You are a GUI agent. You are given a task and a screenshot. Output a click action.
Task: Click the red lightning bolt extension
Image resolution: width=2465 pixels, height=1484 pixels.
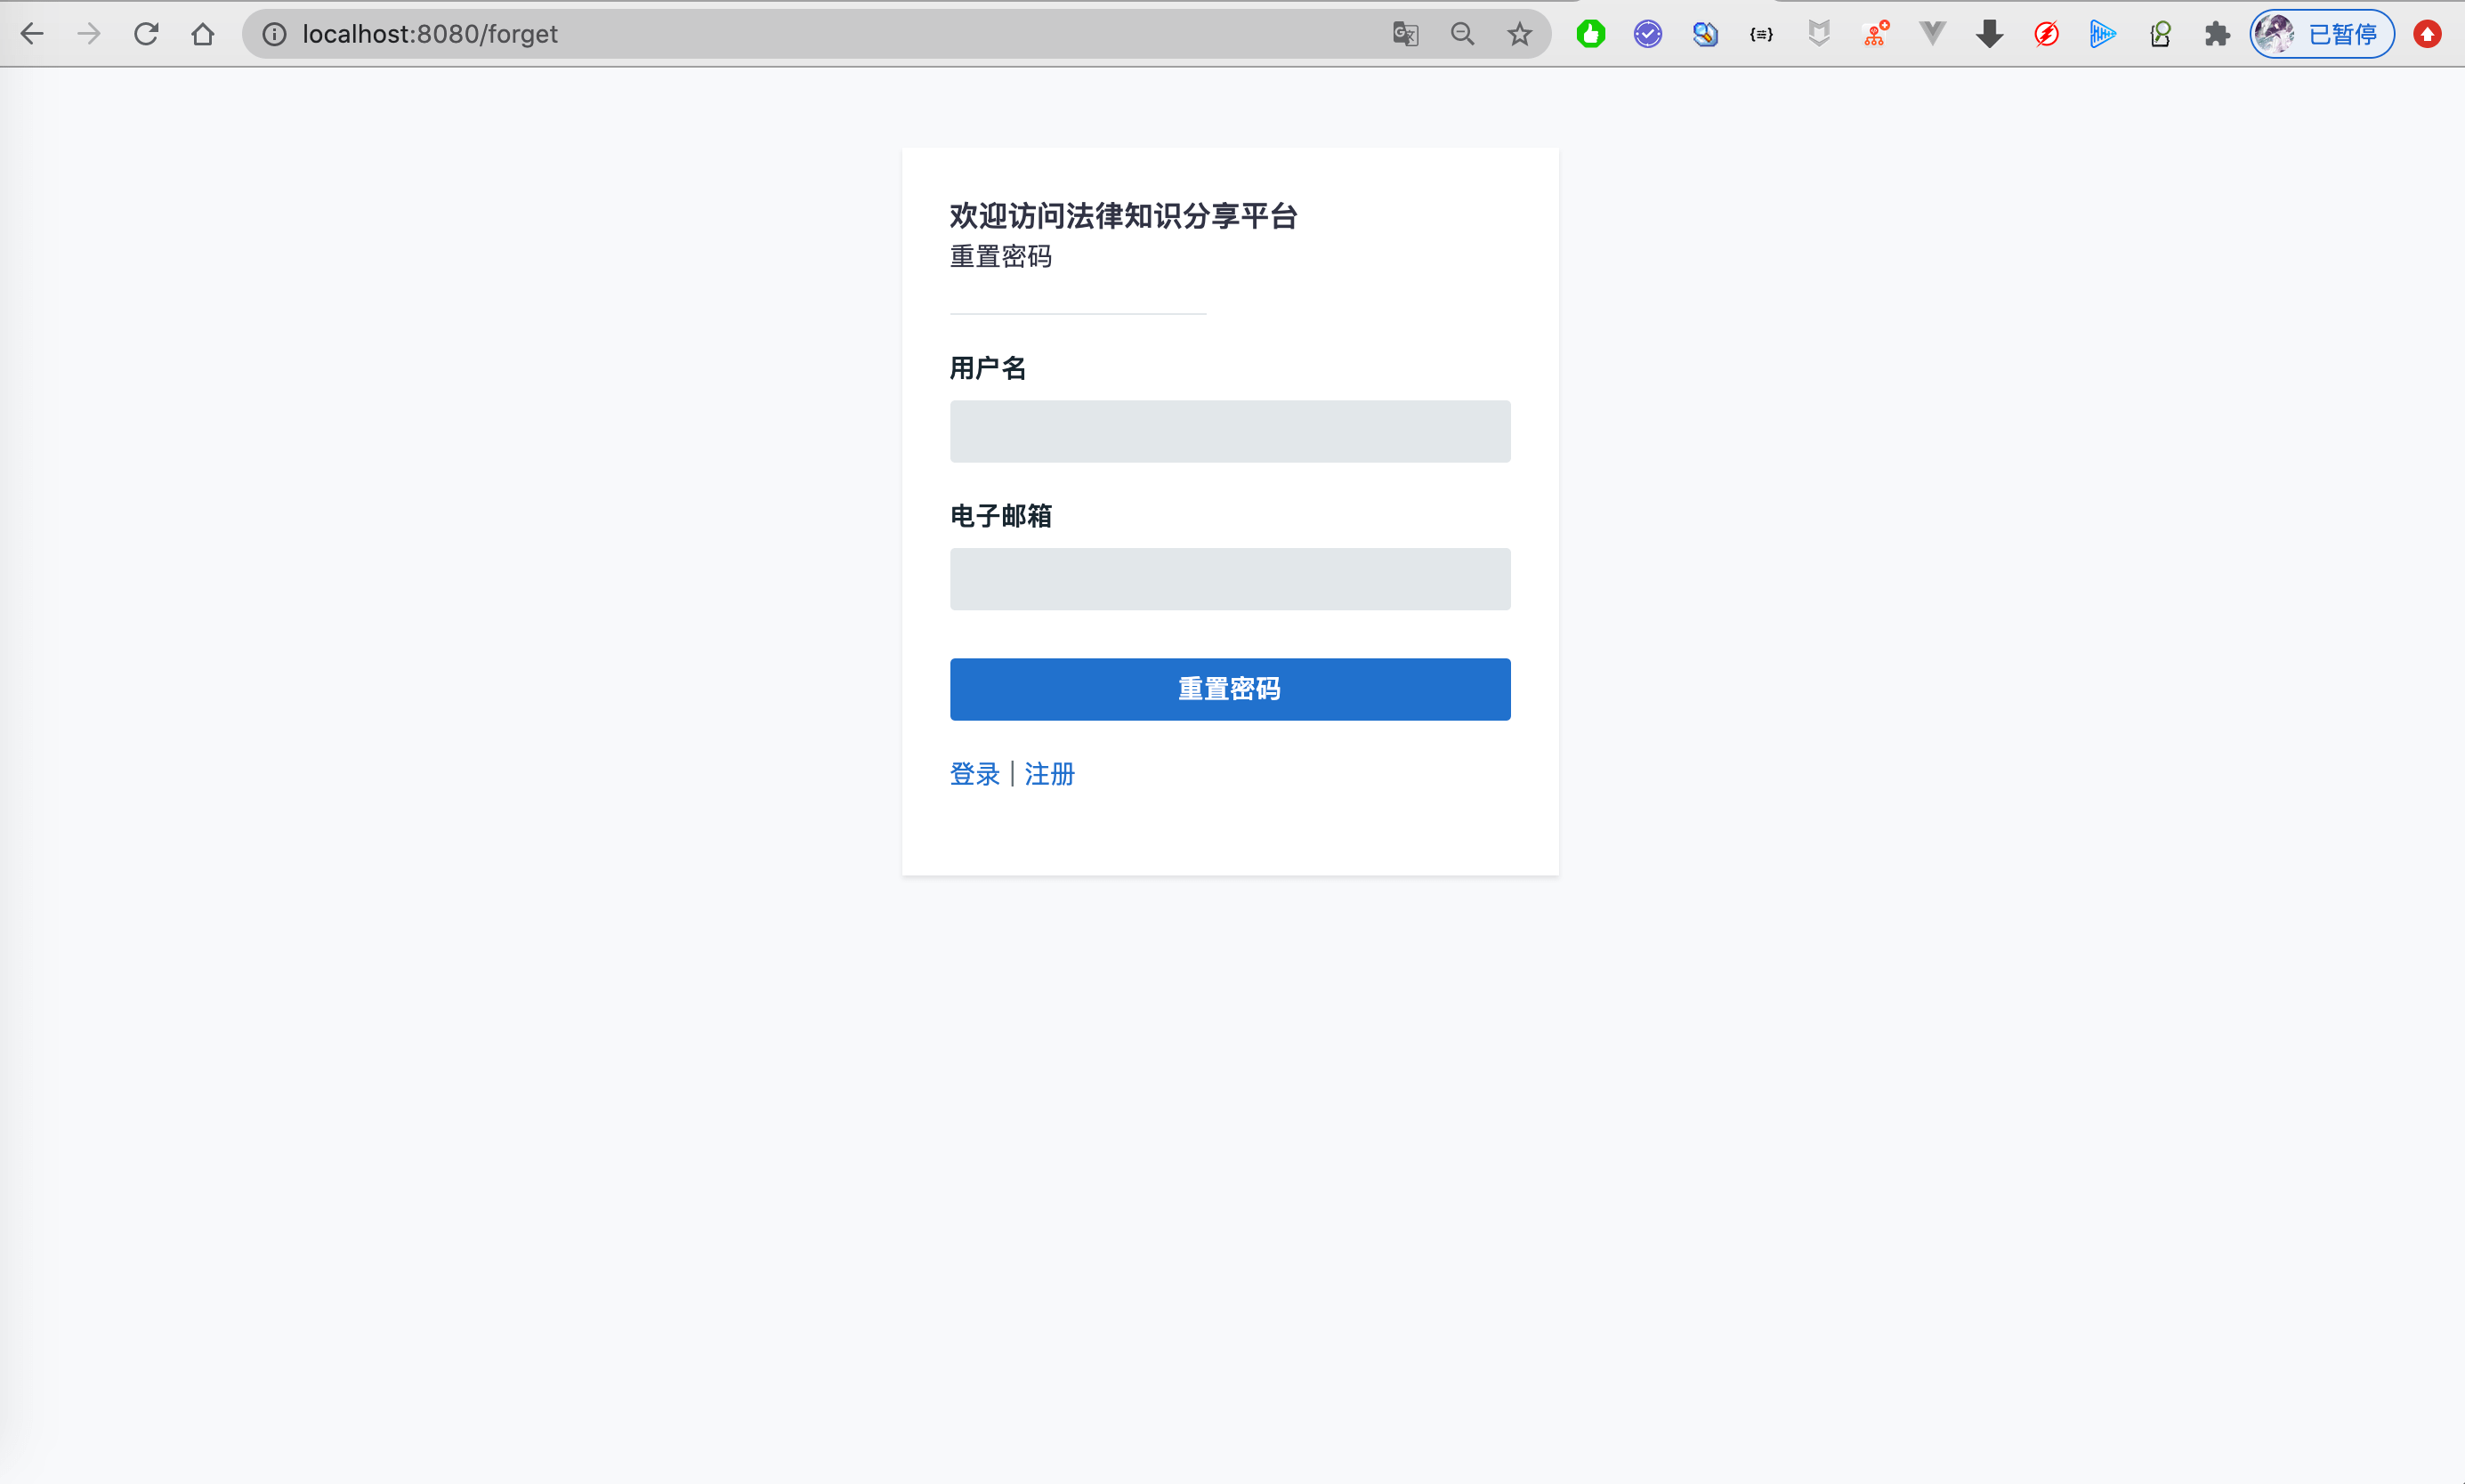click(2047, 34)
